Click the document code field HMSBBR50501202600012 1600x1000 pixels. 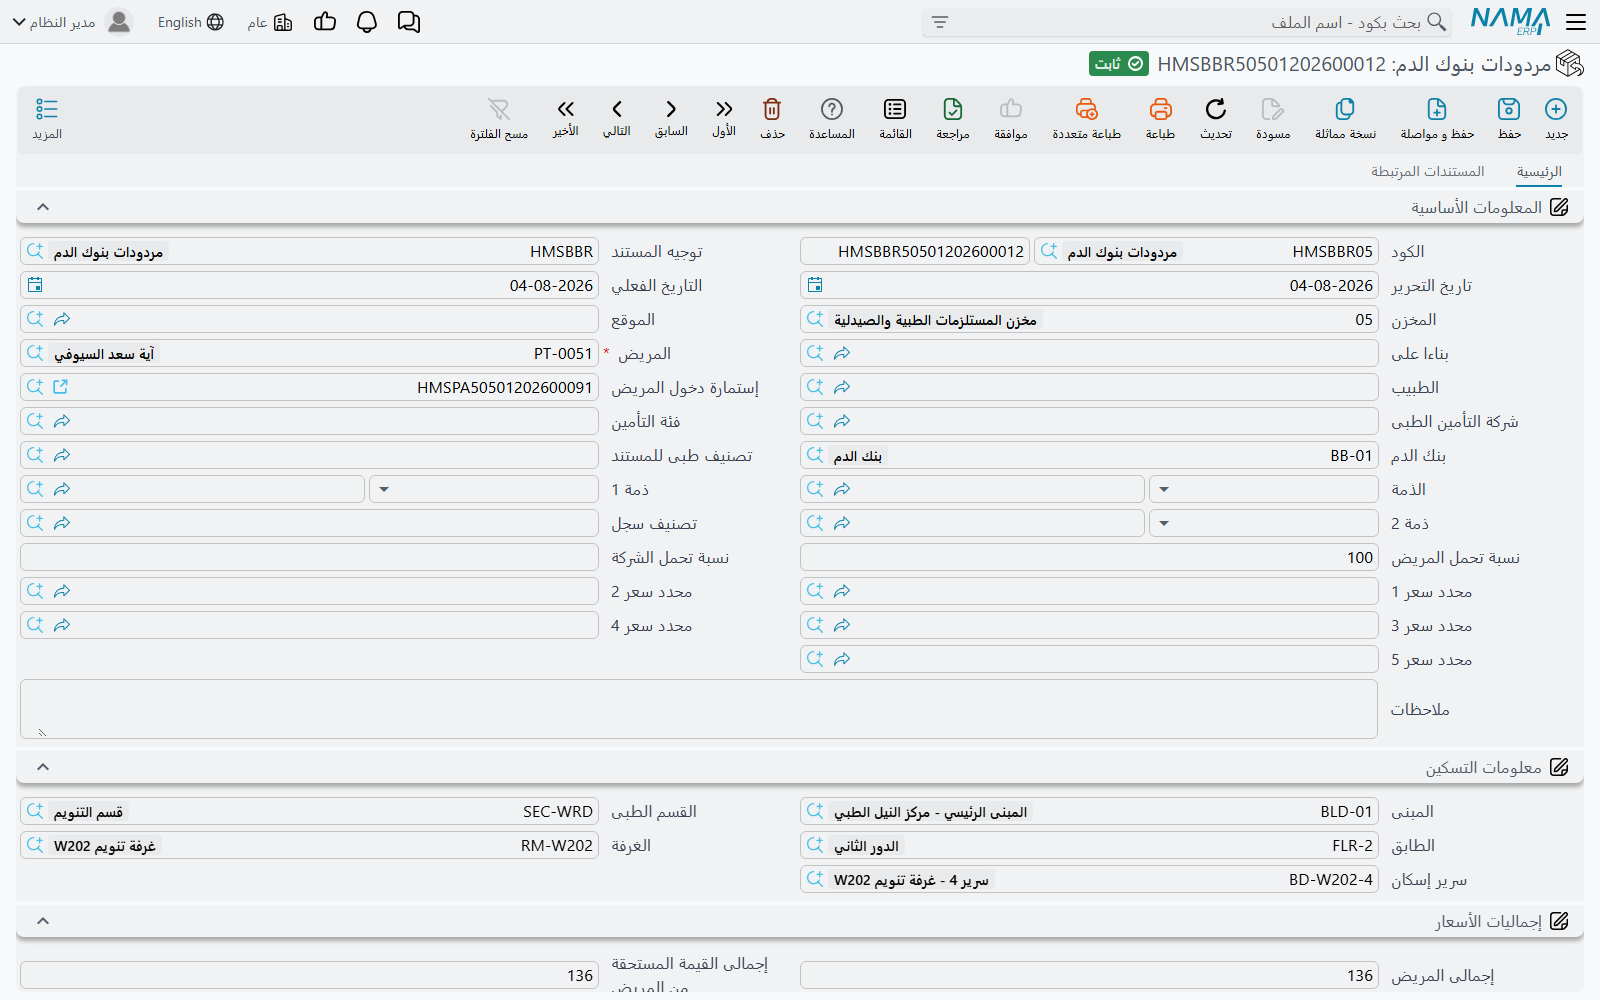coord(915,251)
